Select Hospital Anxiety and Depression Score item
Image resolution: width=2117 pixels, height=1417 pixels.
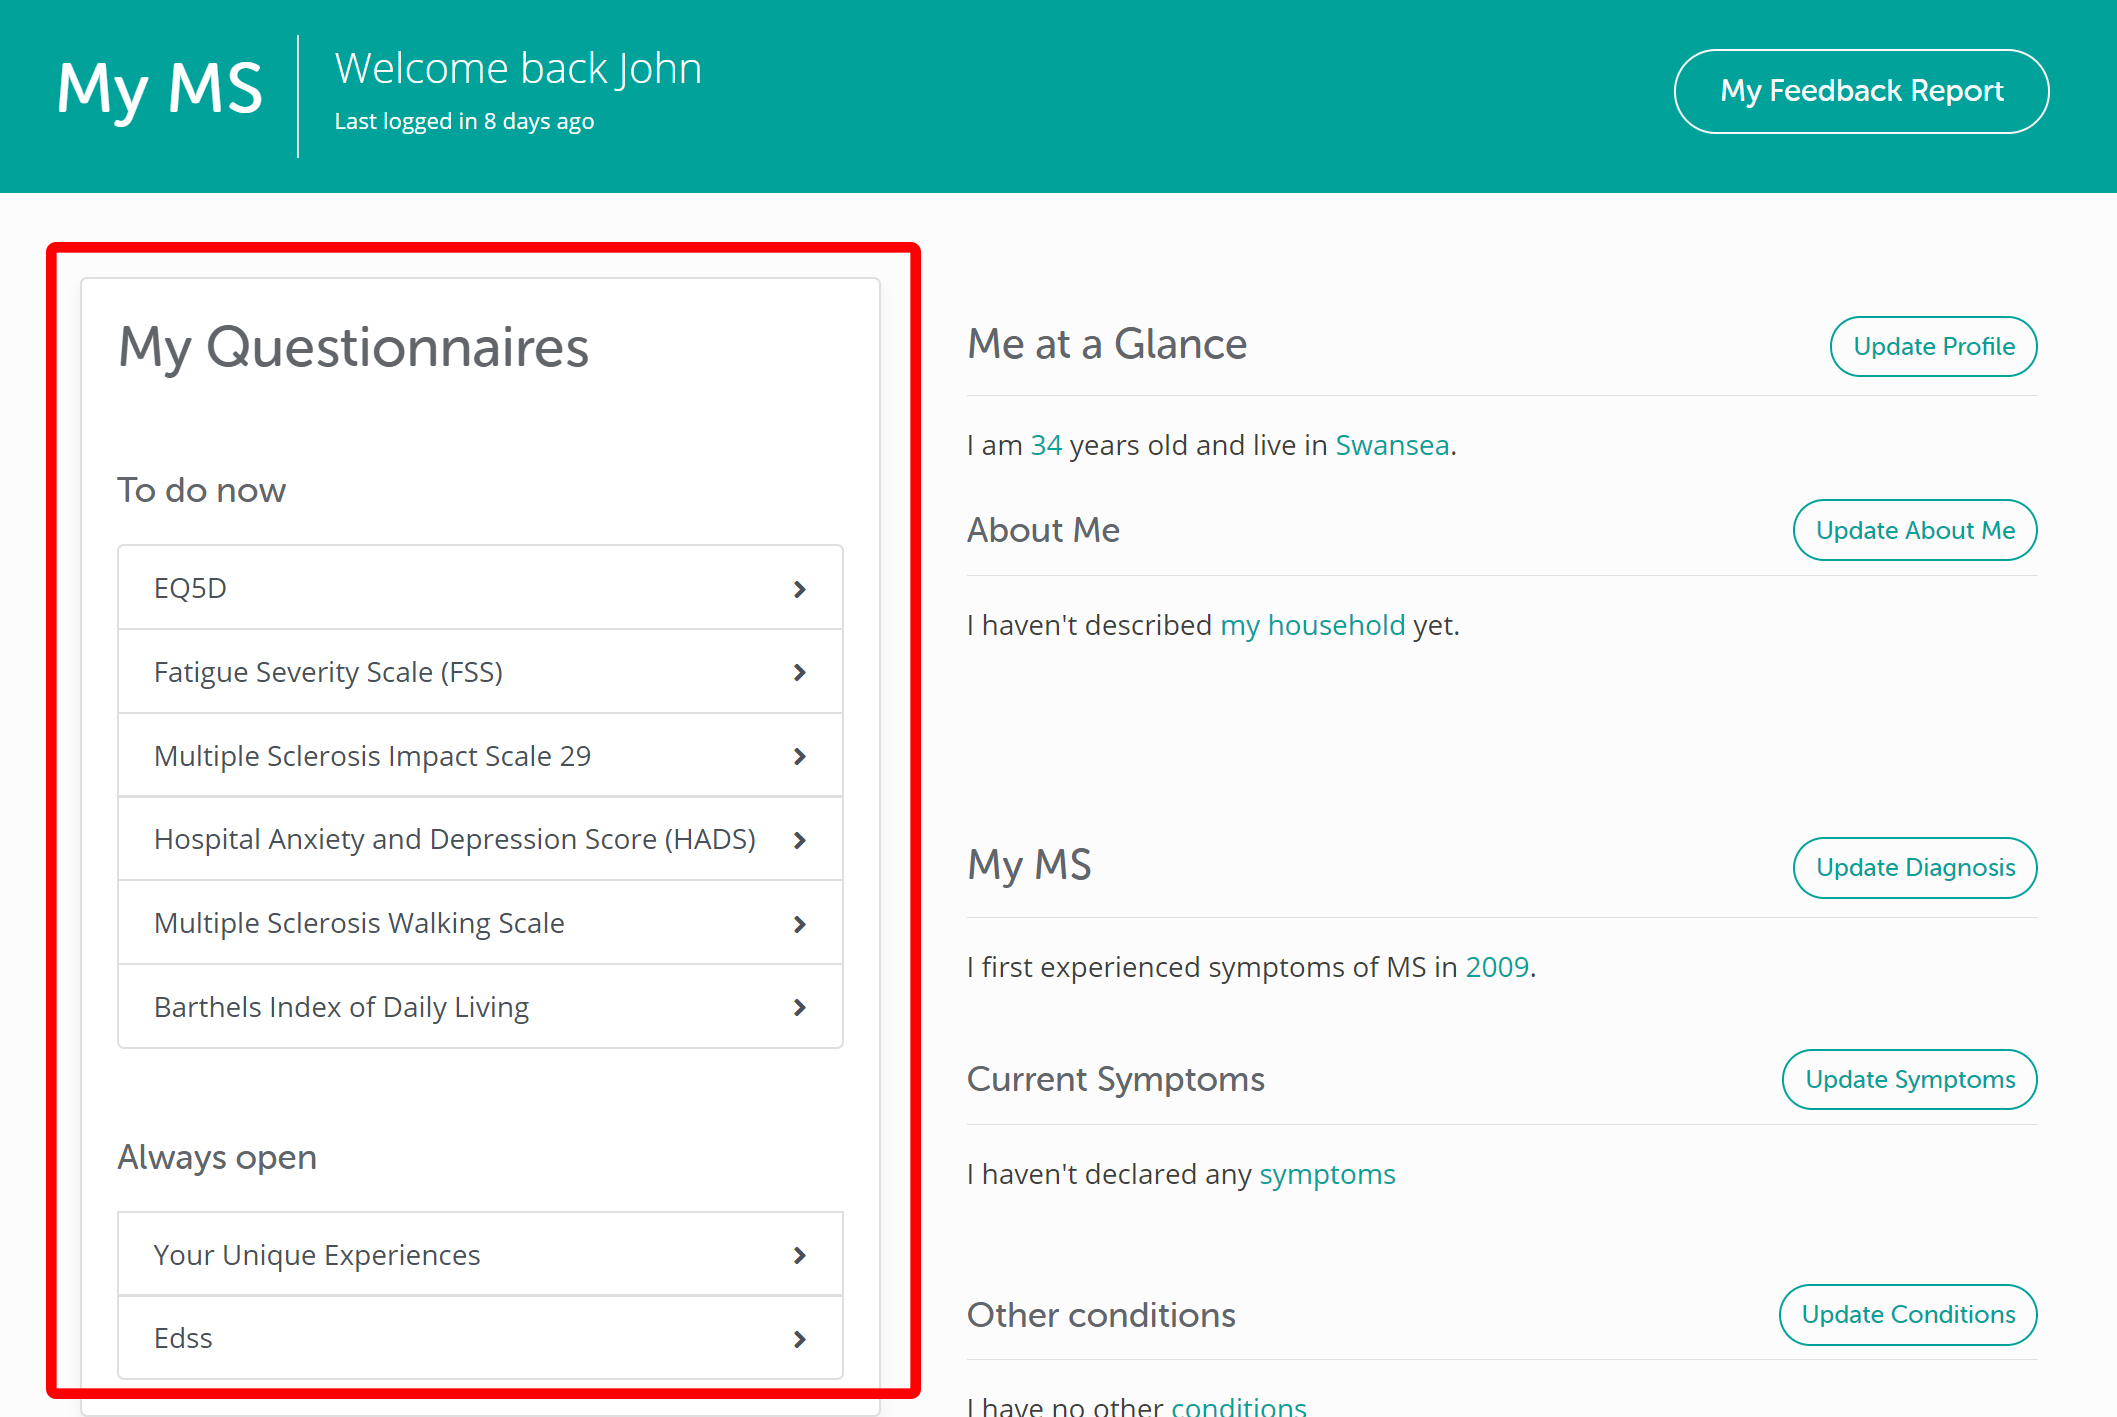coord(454,839)
